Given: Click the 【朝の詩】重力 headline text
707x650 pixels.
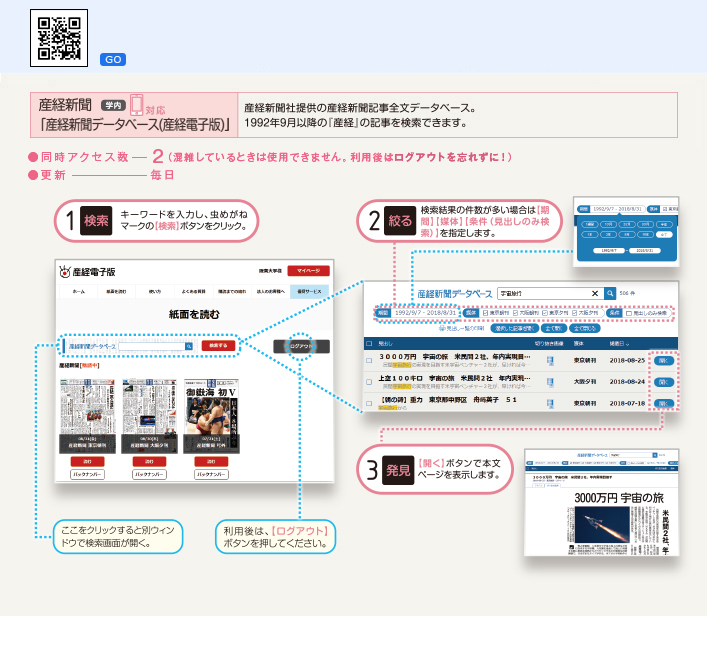Looking at the screenshot, I should click(x=449, y=400).
